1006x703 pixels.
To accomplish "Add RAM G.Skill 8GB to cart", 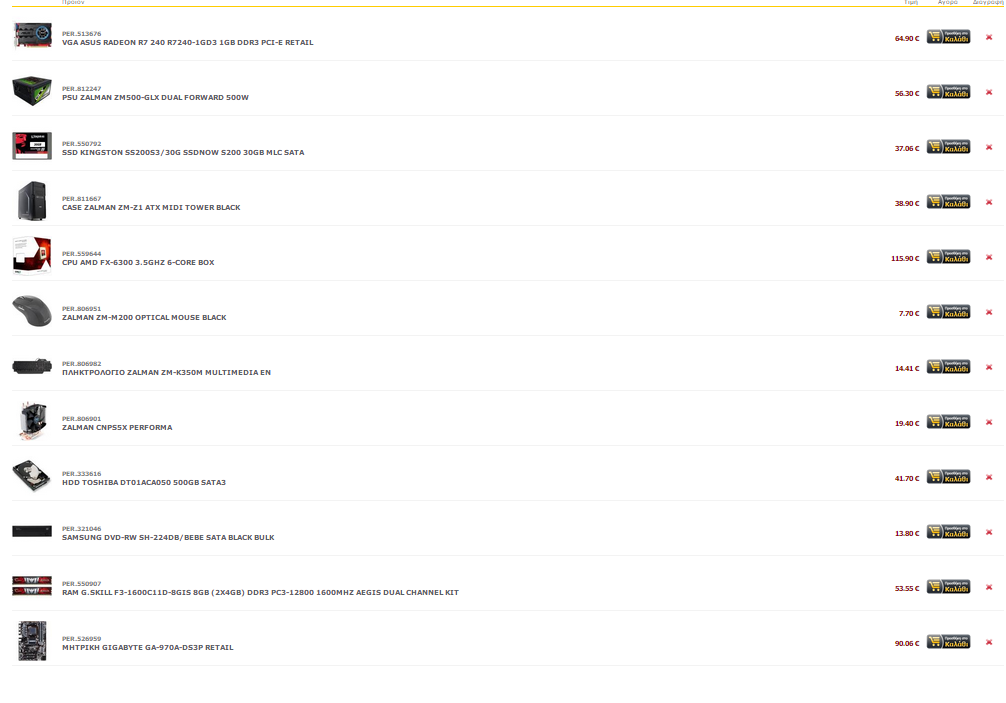I will click(948, 588).
